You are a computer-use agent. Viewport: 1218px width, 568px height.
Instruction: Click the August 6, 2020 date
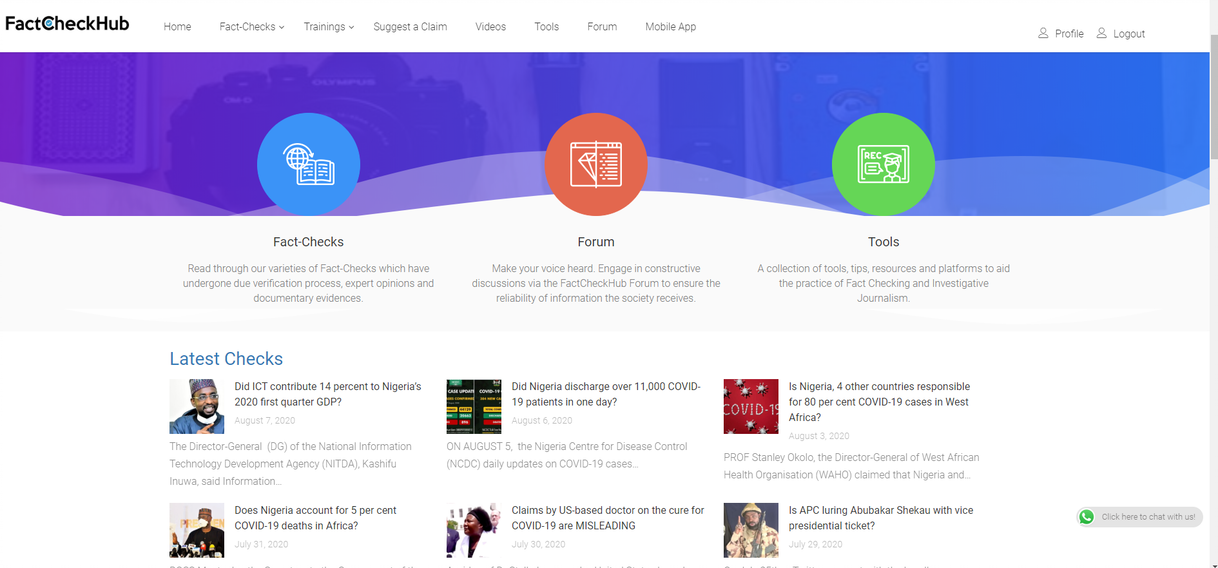(x=542, y=421)
